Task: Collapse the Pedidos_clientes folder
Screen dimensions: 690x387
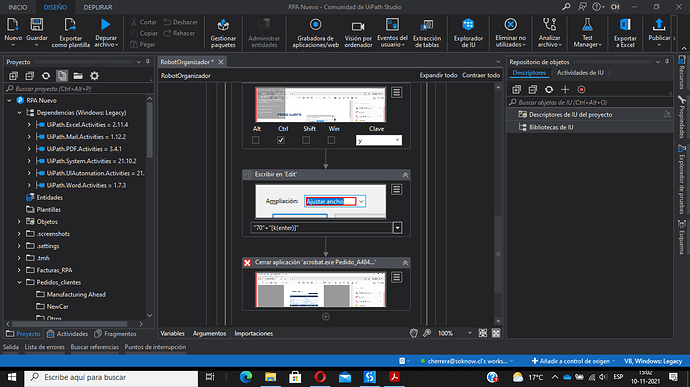Action: click(x=19, y=283)
